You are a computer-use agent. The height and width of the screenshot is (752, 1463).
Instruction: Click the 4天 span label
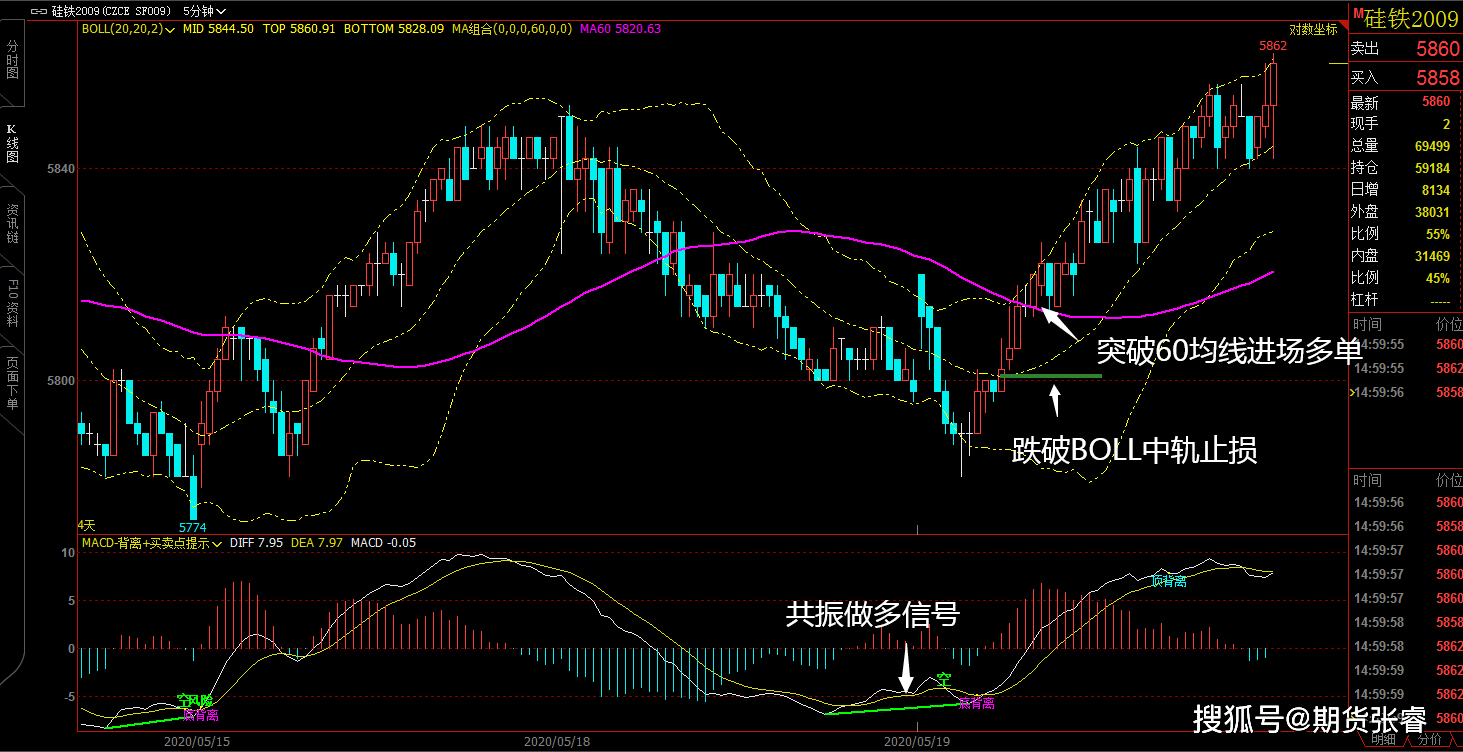pos(86,525)
